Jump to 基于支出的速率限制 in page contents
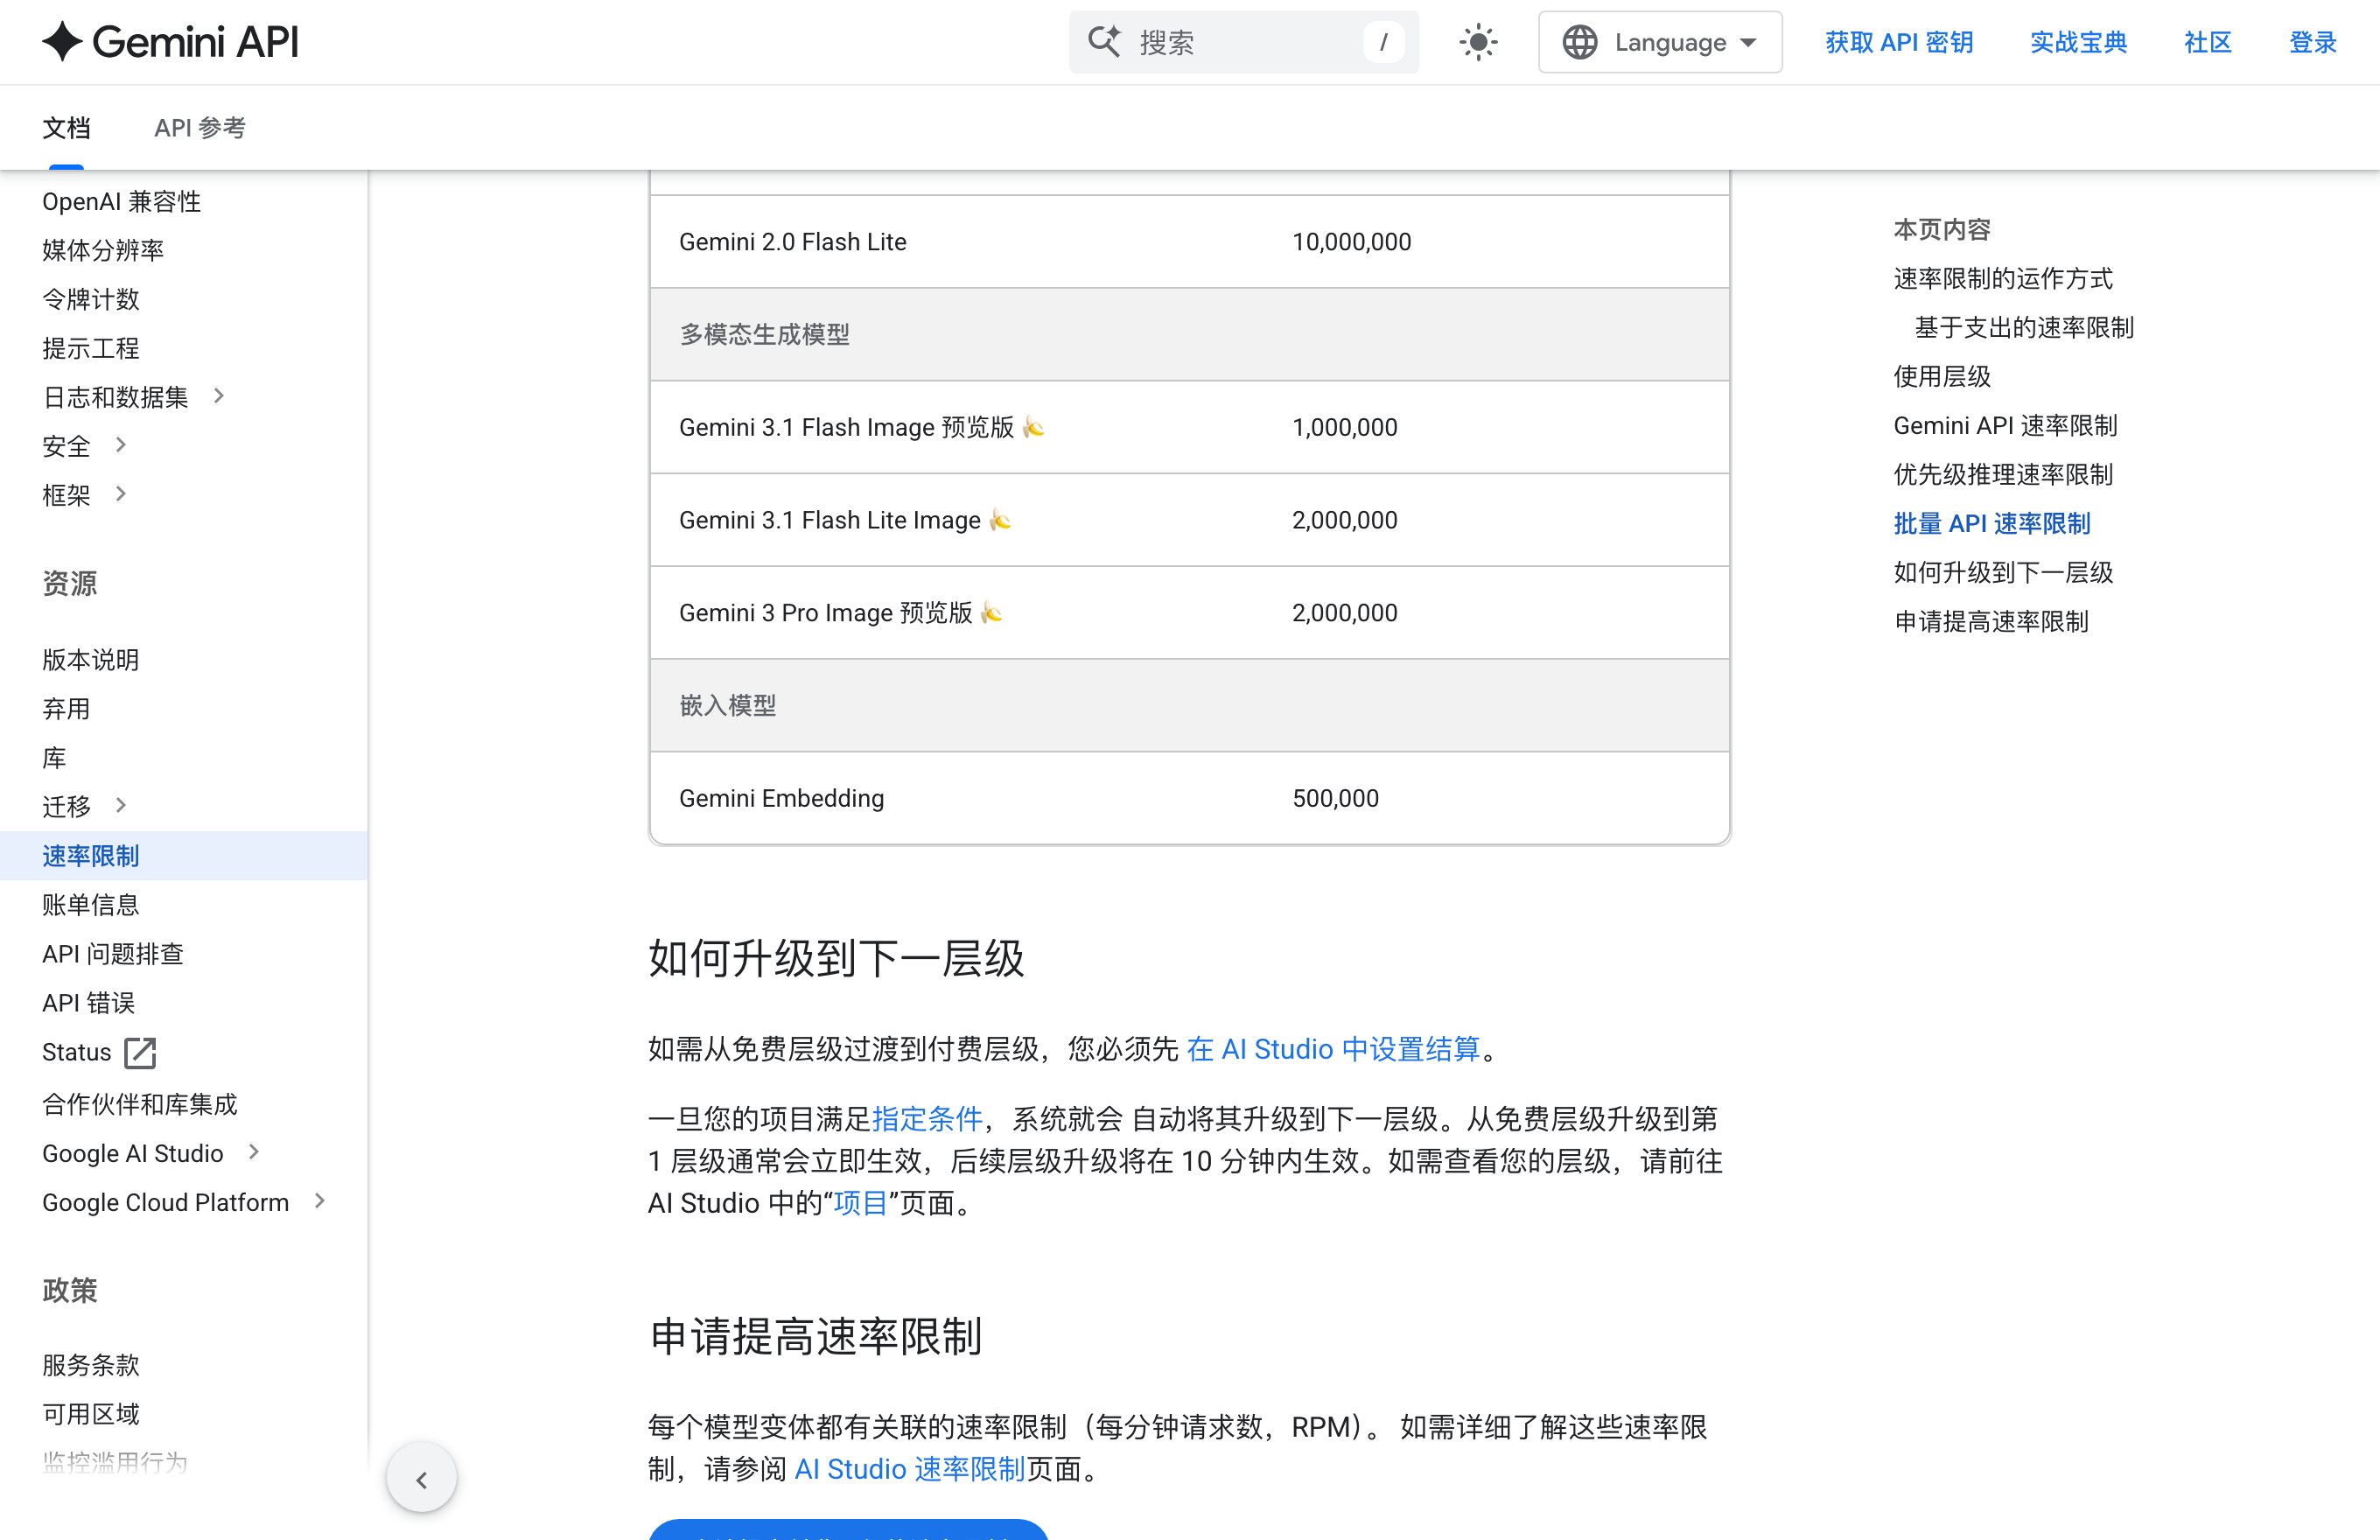2380x1540 pixels. 2024,327
